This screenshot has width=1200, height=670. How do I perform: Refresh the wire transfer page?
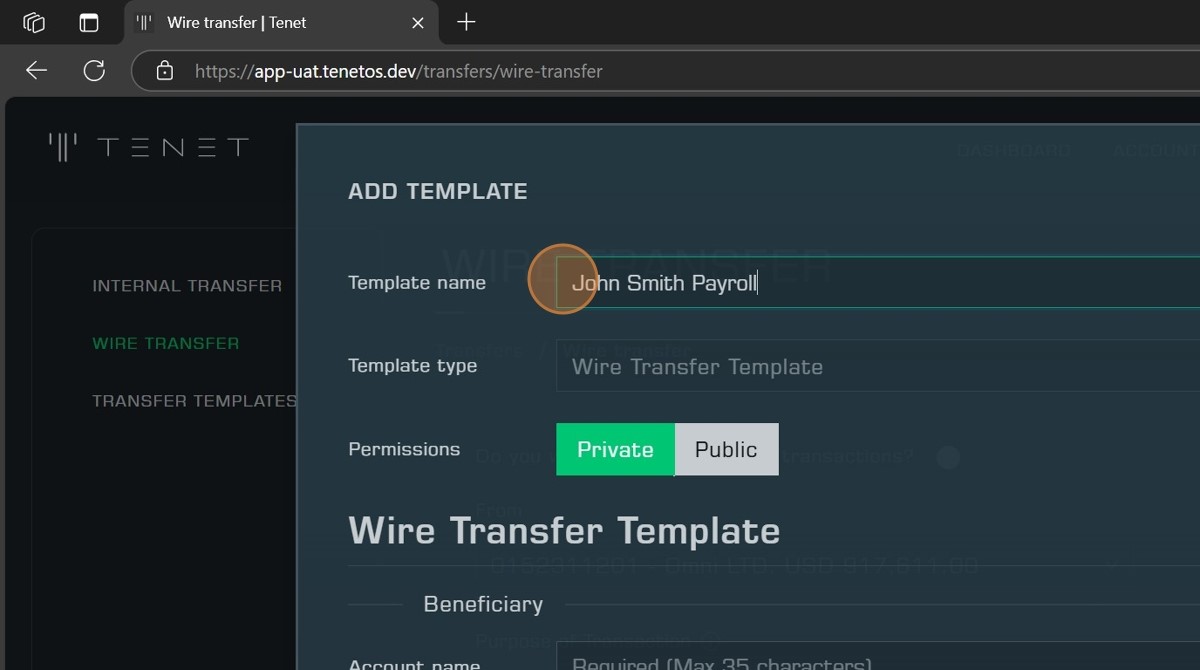[94, 70]
